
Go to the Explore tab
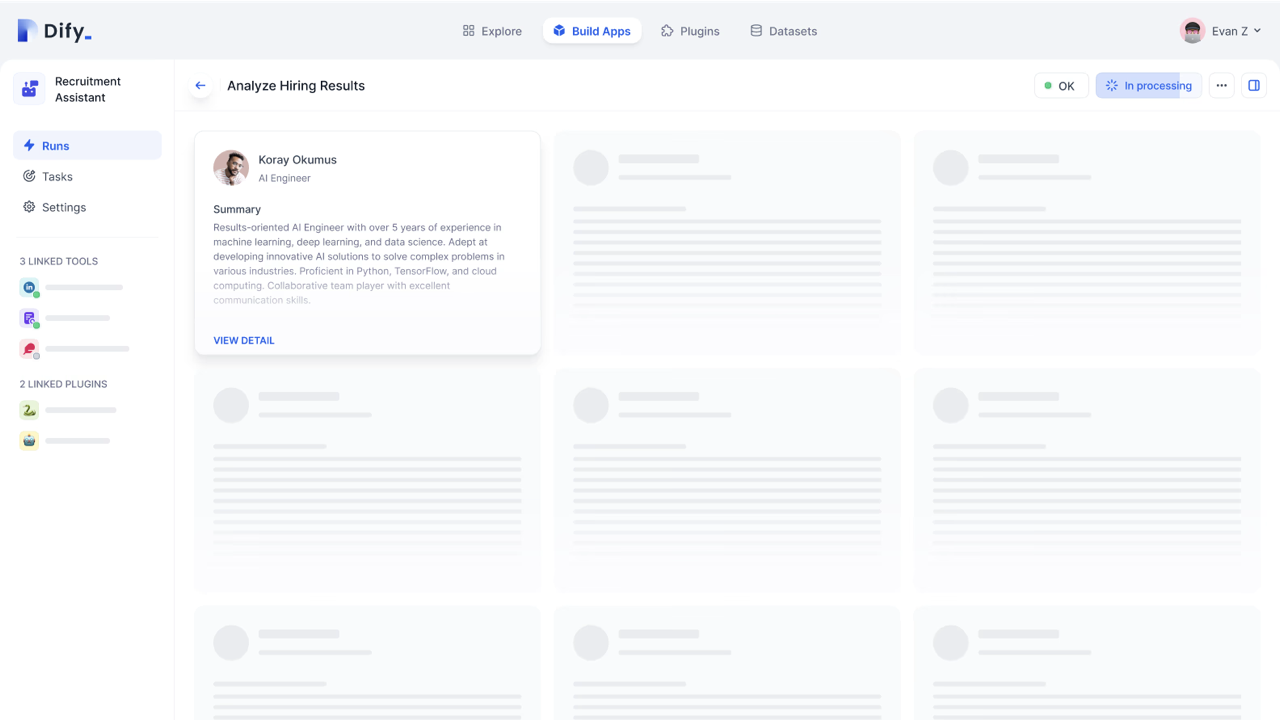coord(492,31)
